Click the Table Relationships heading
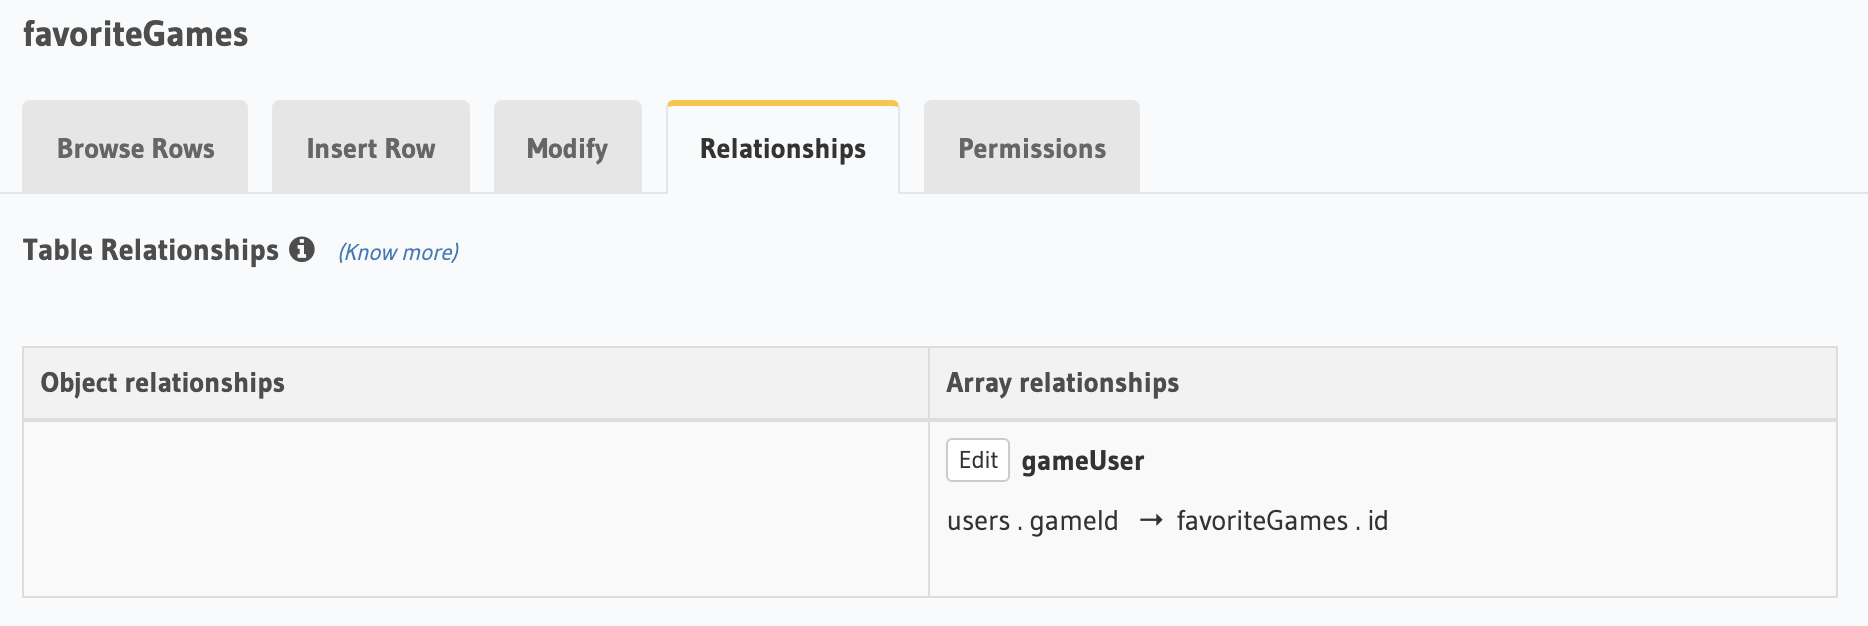1868x626 pixels. click(151, 250)
